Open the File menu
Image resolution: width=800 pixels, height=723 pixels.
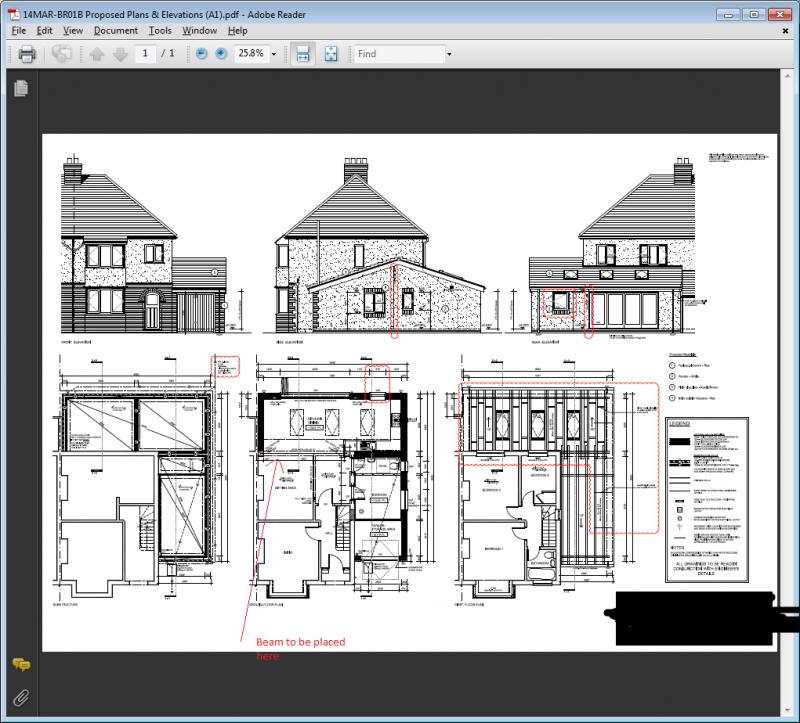pyautogui.click(x=17, y=30)
